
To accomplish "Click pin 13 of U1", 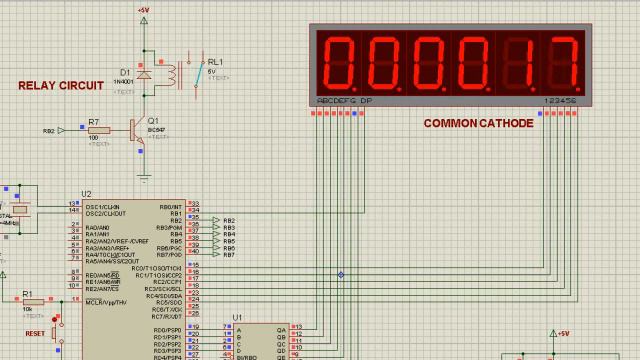I will coord(299,327).
